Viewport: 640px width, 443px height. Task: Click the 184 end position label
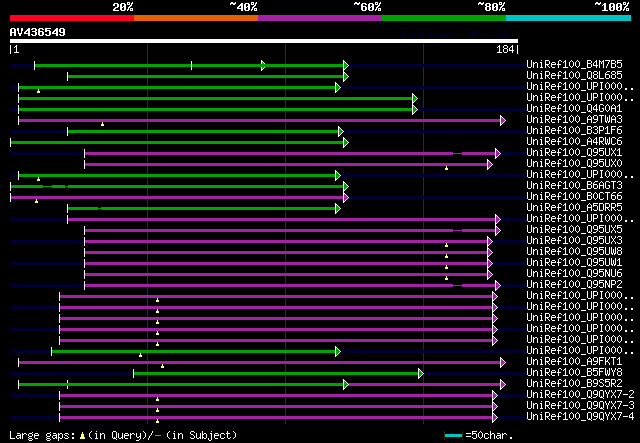[505, 50]
